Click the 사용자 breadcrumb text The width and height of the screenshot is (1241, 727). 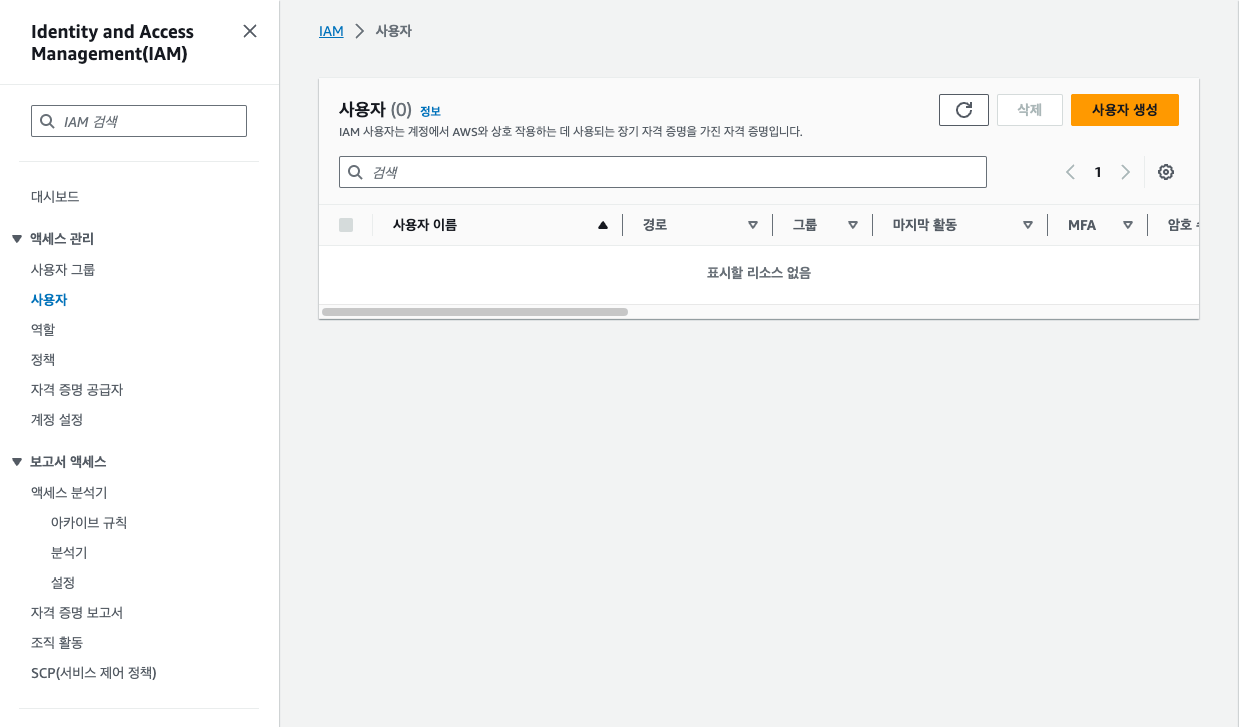394,31
